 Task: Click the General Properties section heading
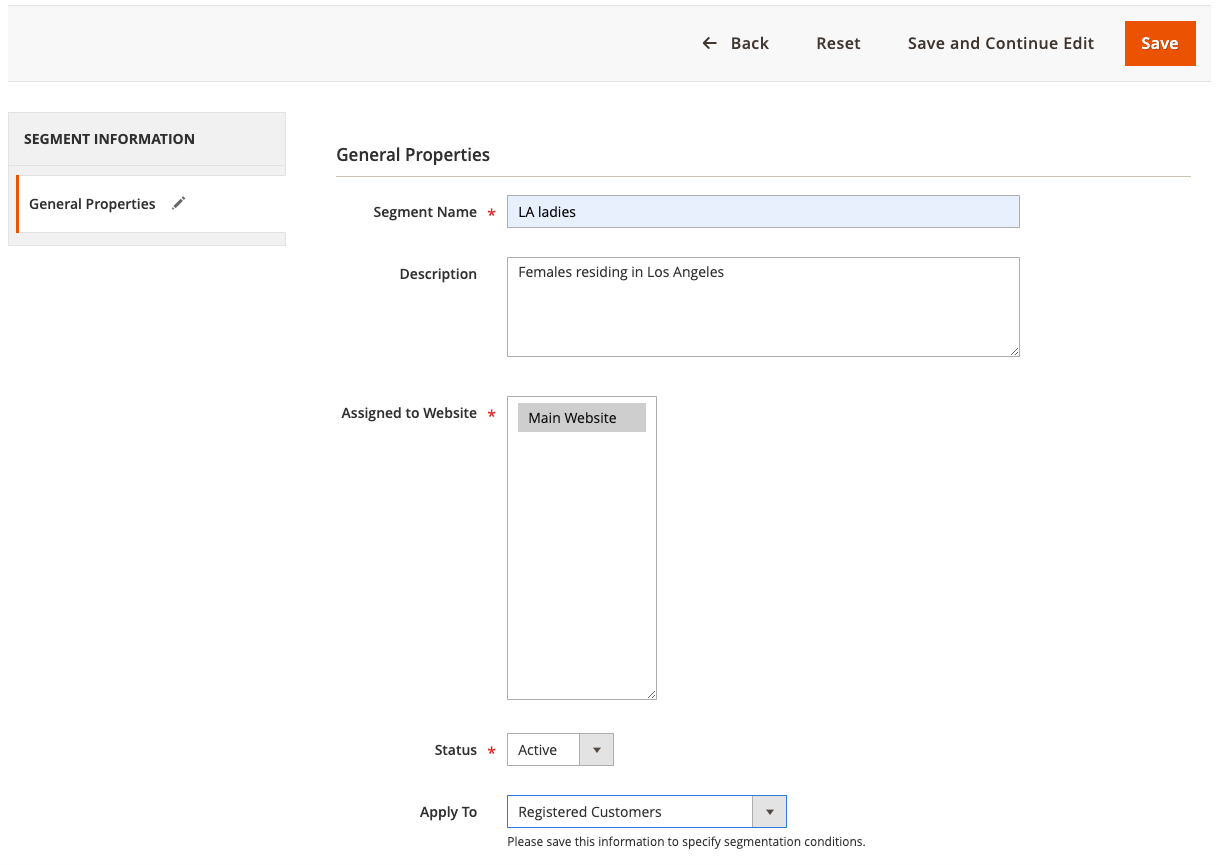tap(413, 155)
